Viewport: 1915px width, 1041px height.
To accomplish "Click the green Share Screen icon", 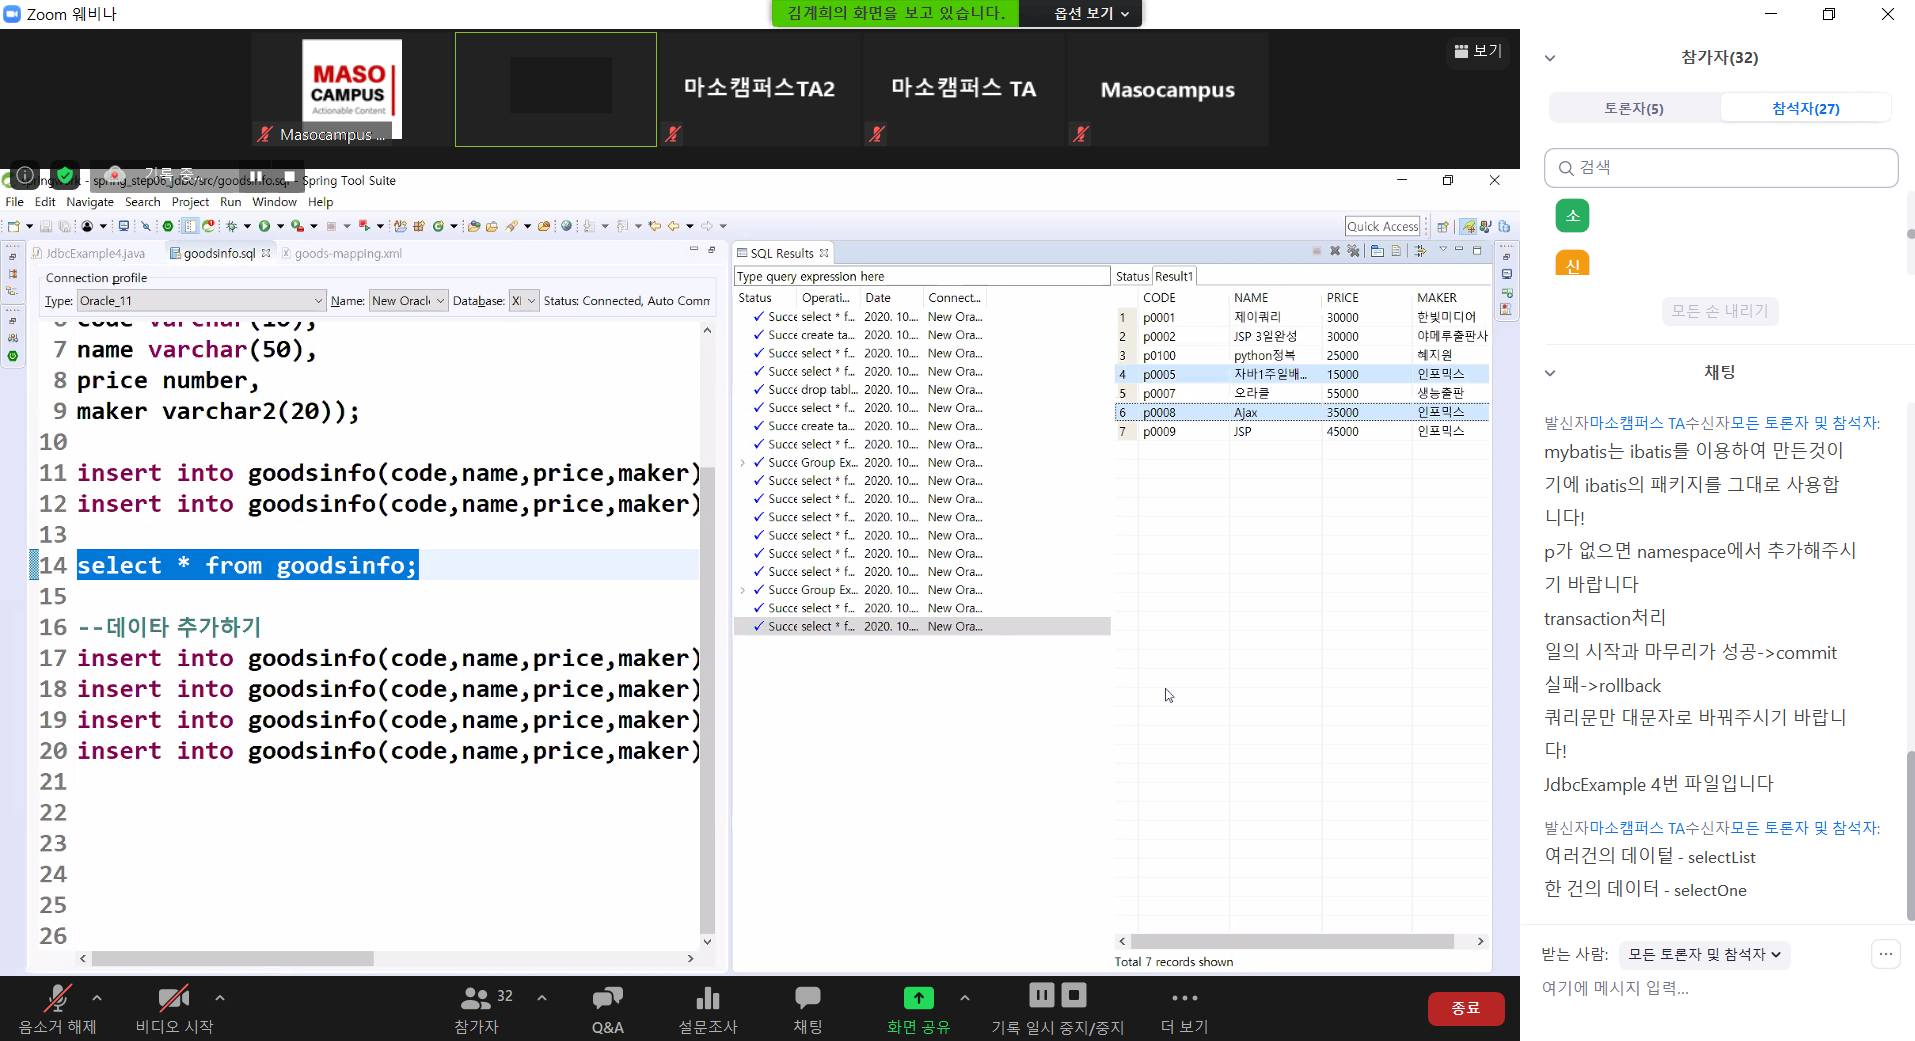I will [x=918, y=998].
